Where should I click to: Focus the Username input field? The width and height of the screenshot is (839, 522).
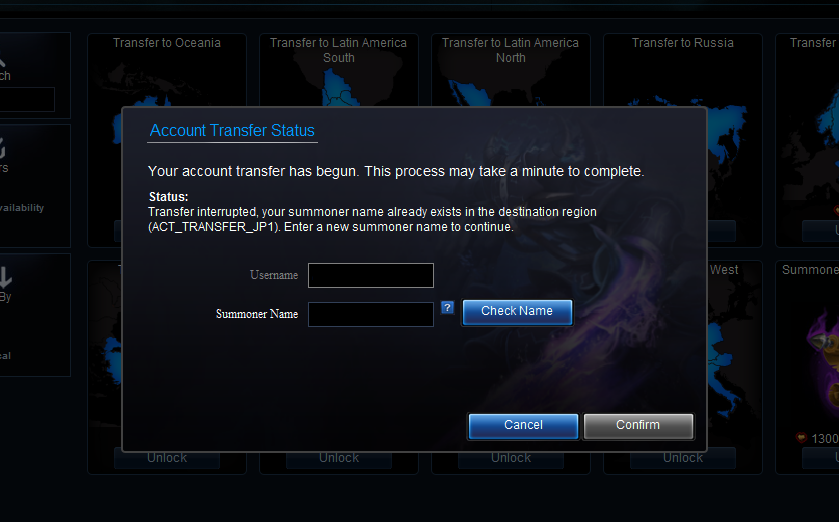pos(371,275)
